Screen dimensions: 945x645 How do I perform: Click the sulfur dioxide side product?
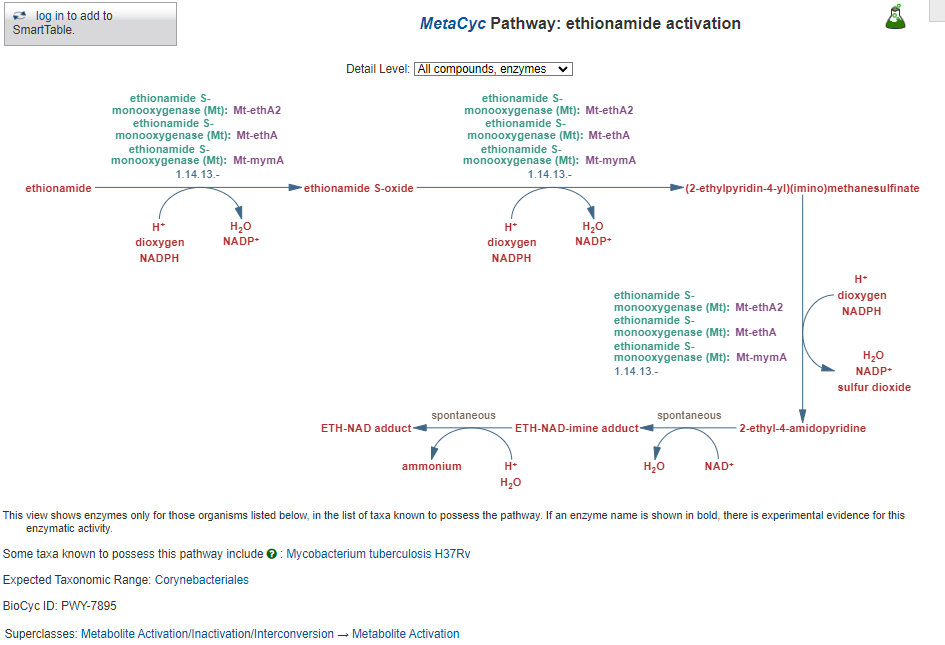(874, 387)
